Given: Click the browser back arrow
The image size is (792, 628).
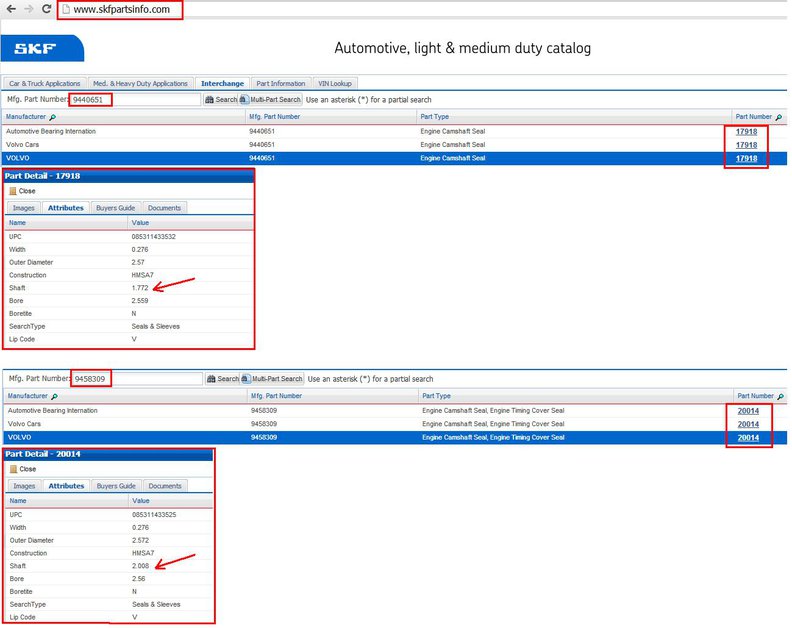Looking at the screenshot, I should 10,10.
